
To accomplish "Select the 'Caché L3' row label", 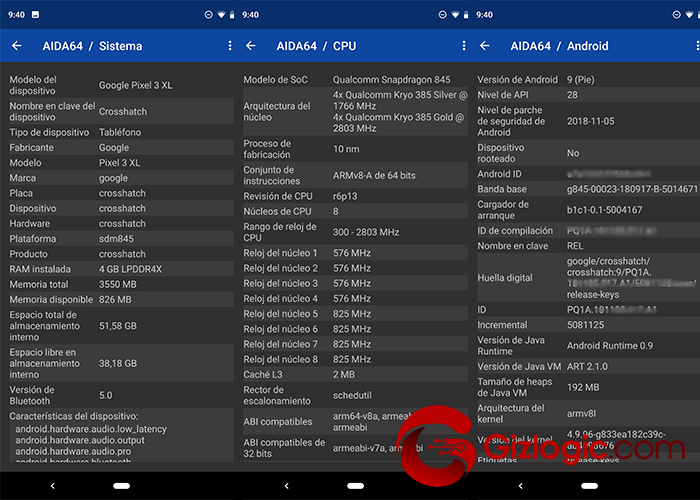I will click(x=263, y=375).
